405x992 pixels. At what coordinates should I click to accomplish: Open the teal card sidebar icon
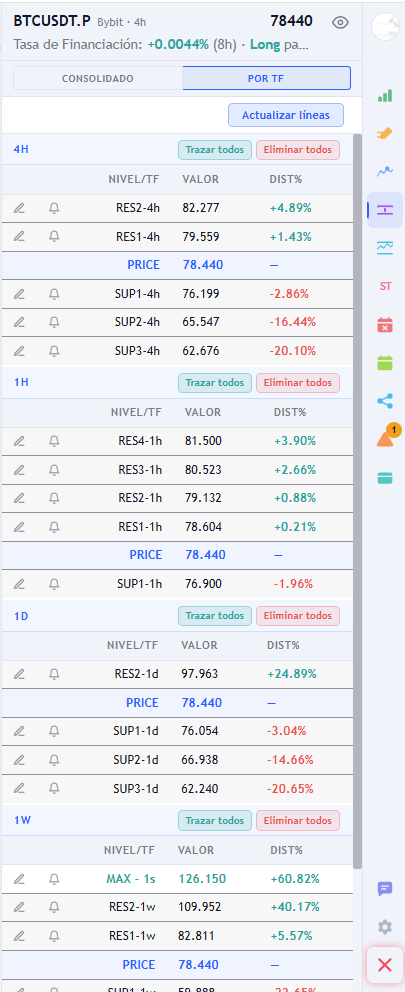[x=385, y=478]
